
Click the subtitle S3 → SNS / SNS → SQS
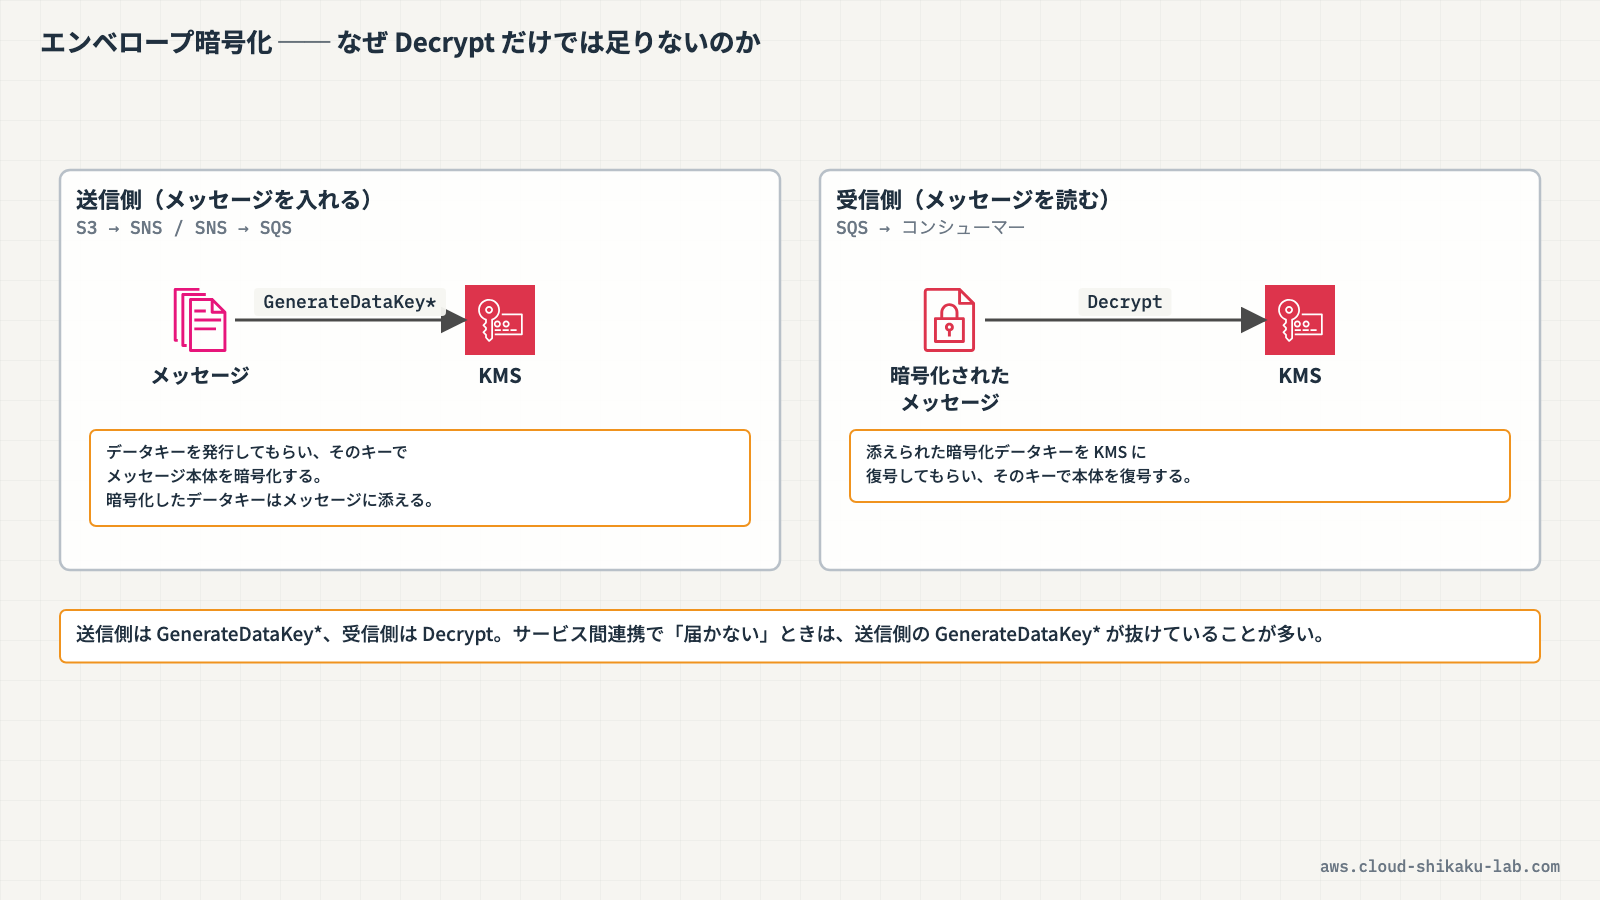tap(184, 228)
